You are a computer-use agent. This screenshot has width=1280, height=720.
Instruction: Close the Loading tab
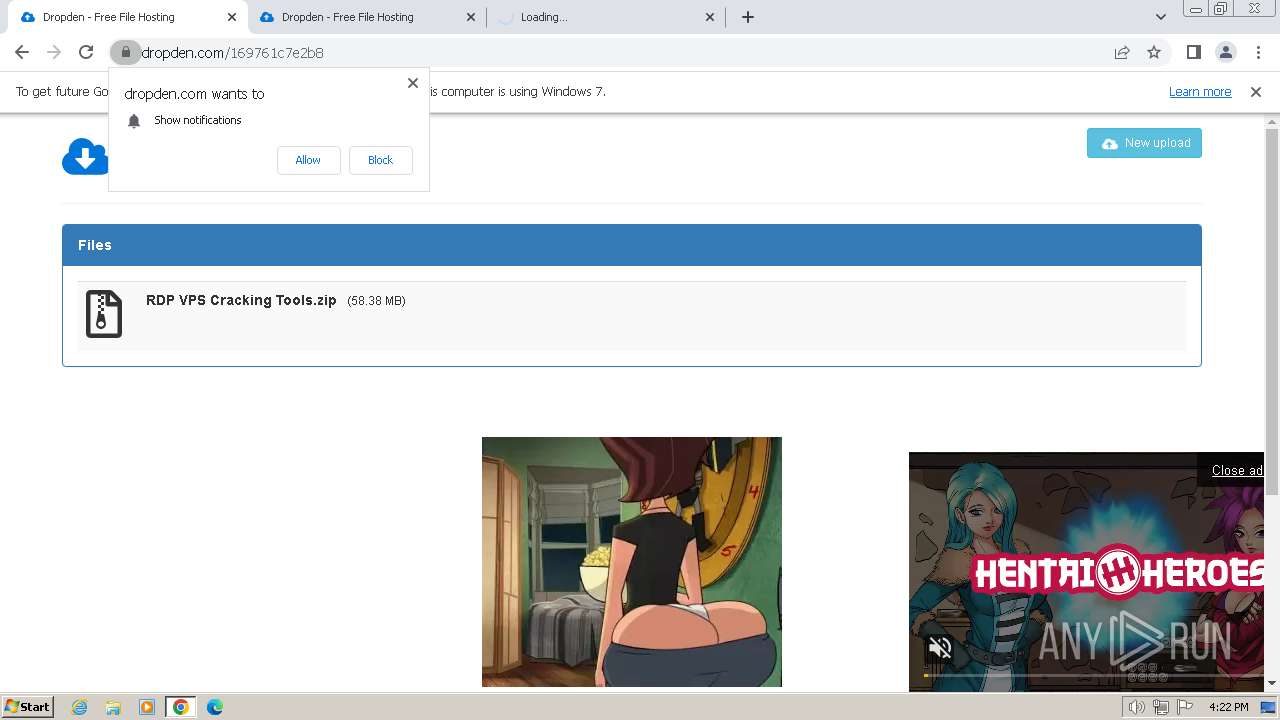tap(710, 17)
